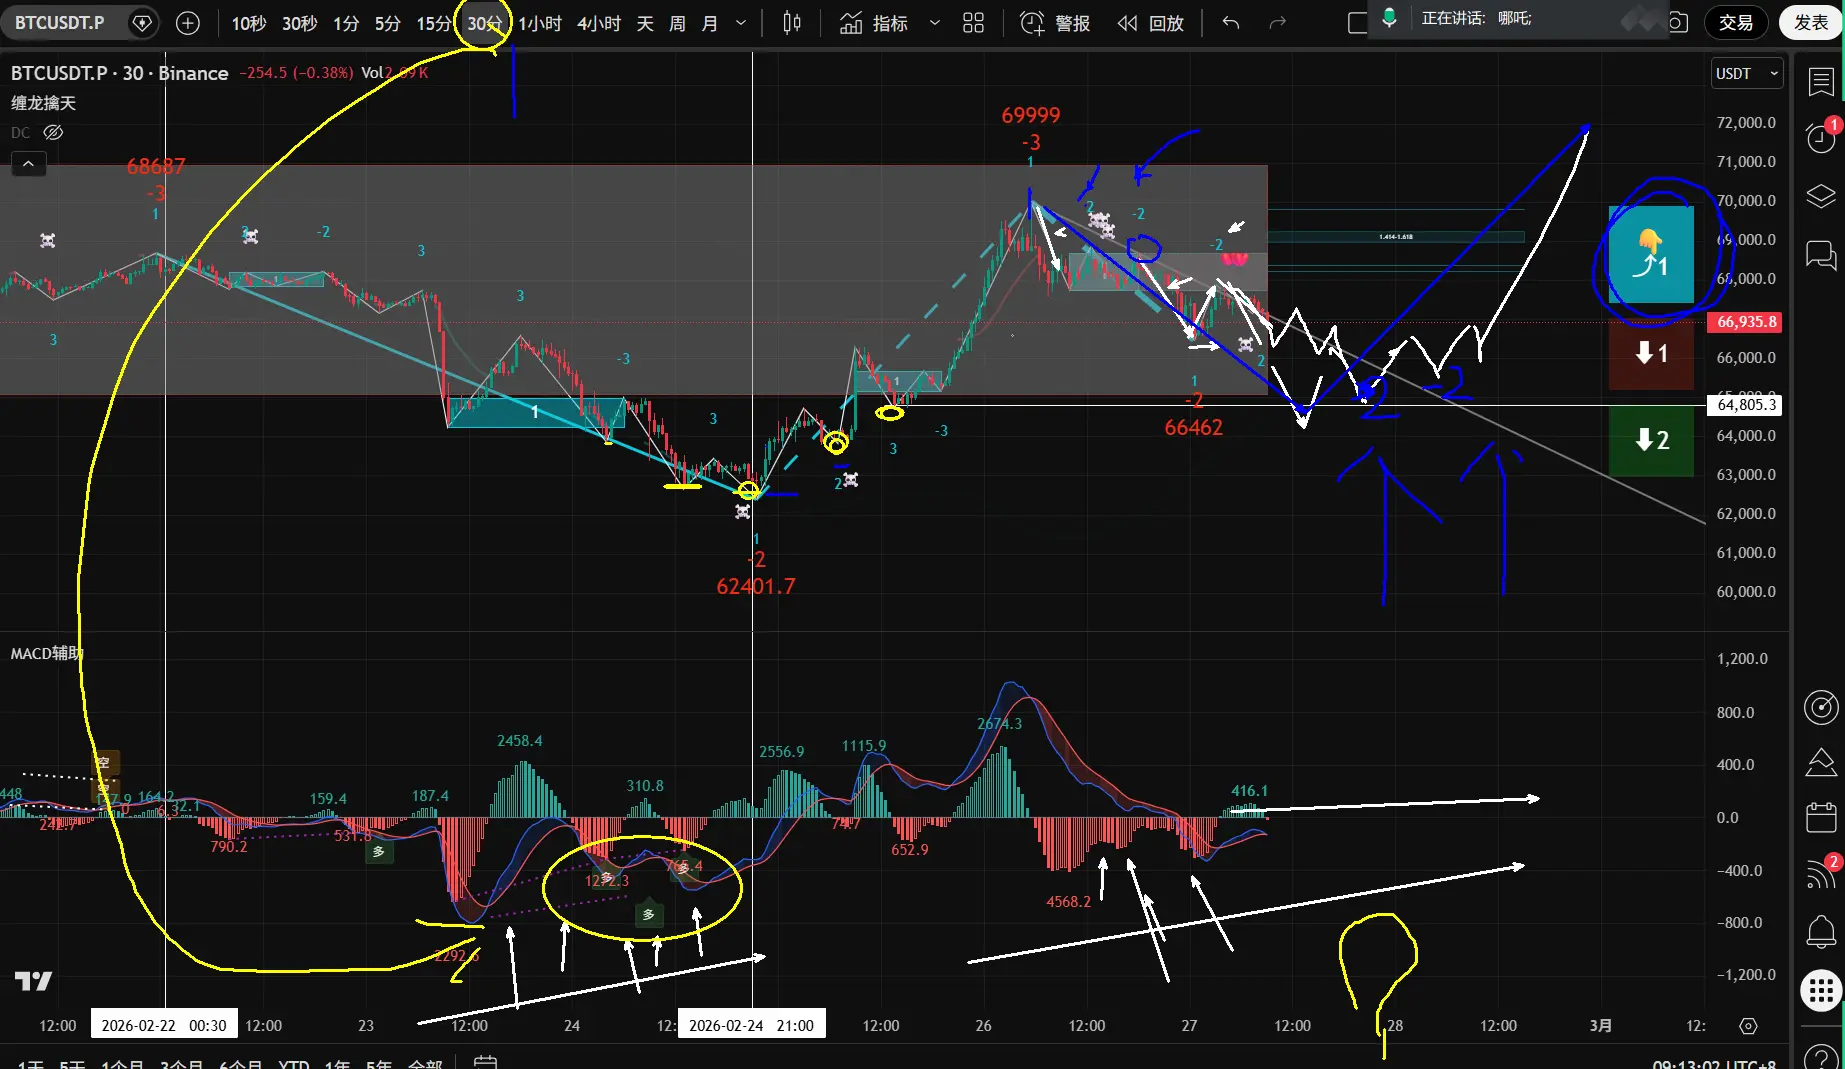Select the 缠龙擒天 indicator legend
Image resolution: width=1845 pixels, height=1069 pixels.
pyautogui.click(x=43, y=103)
